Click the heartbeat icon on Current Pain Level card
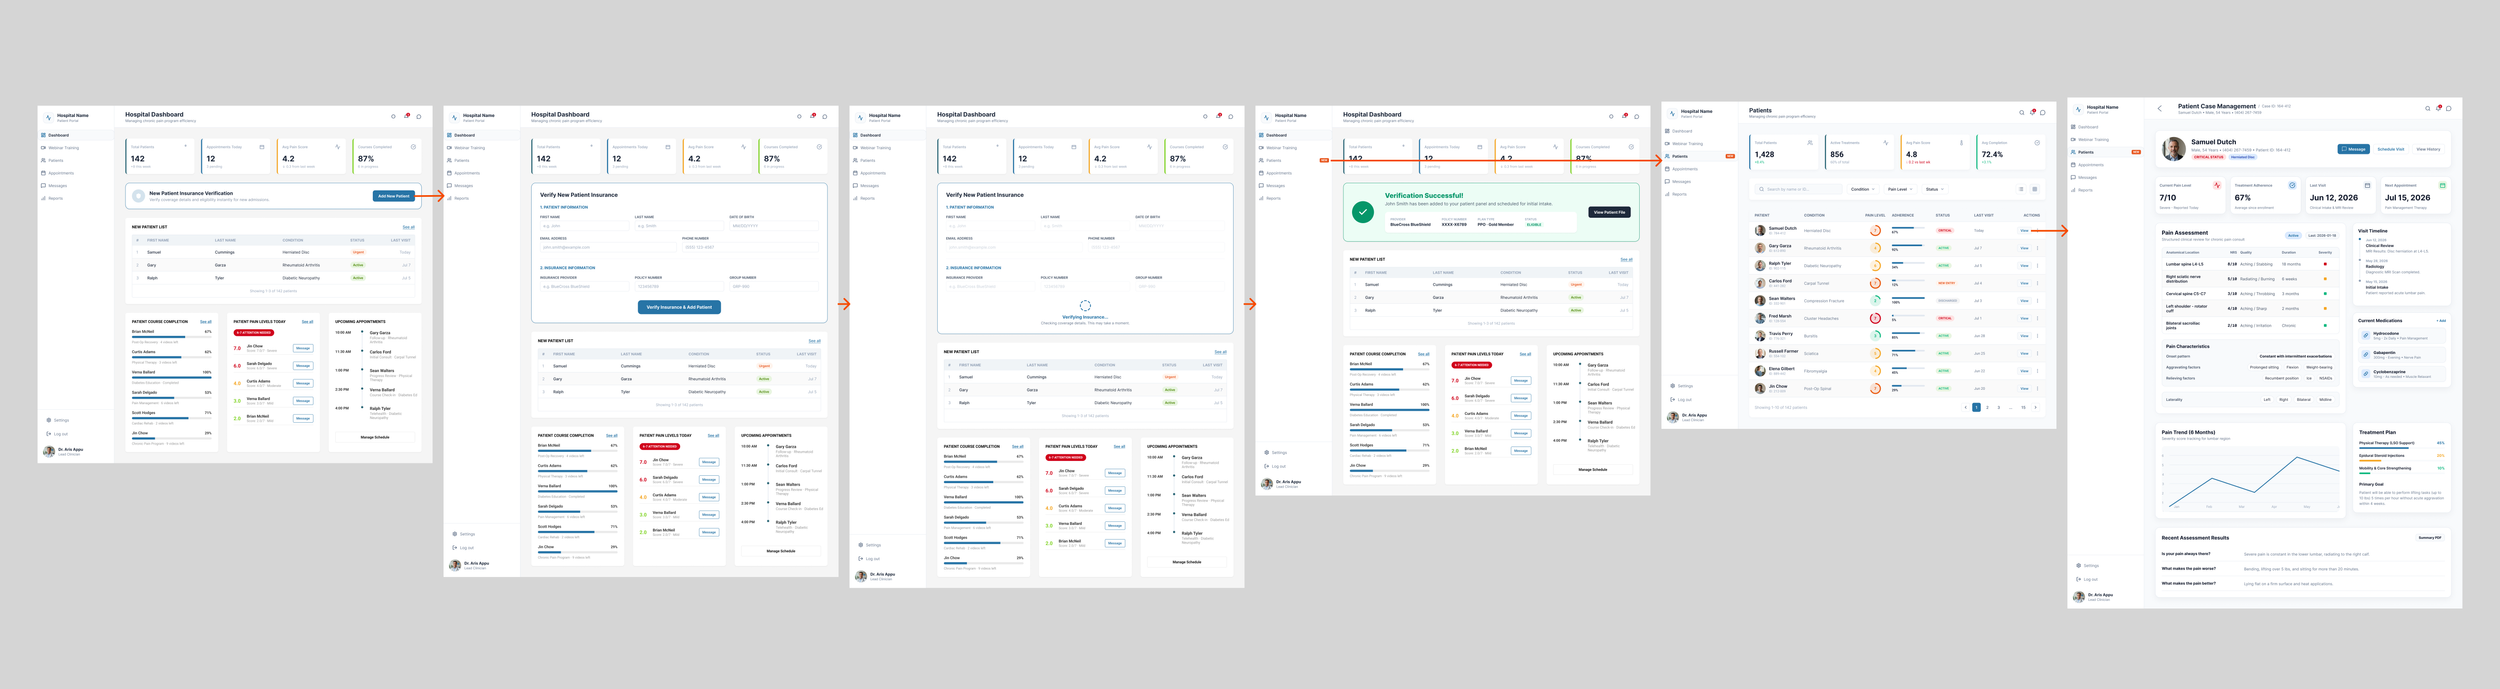The width and height of the screenshot is (2500, 689). coord(2217,185)
